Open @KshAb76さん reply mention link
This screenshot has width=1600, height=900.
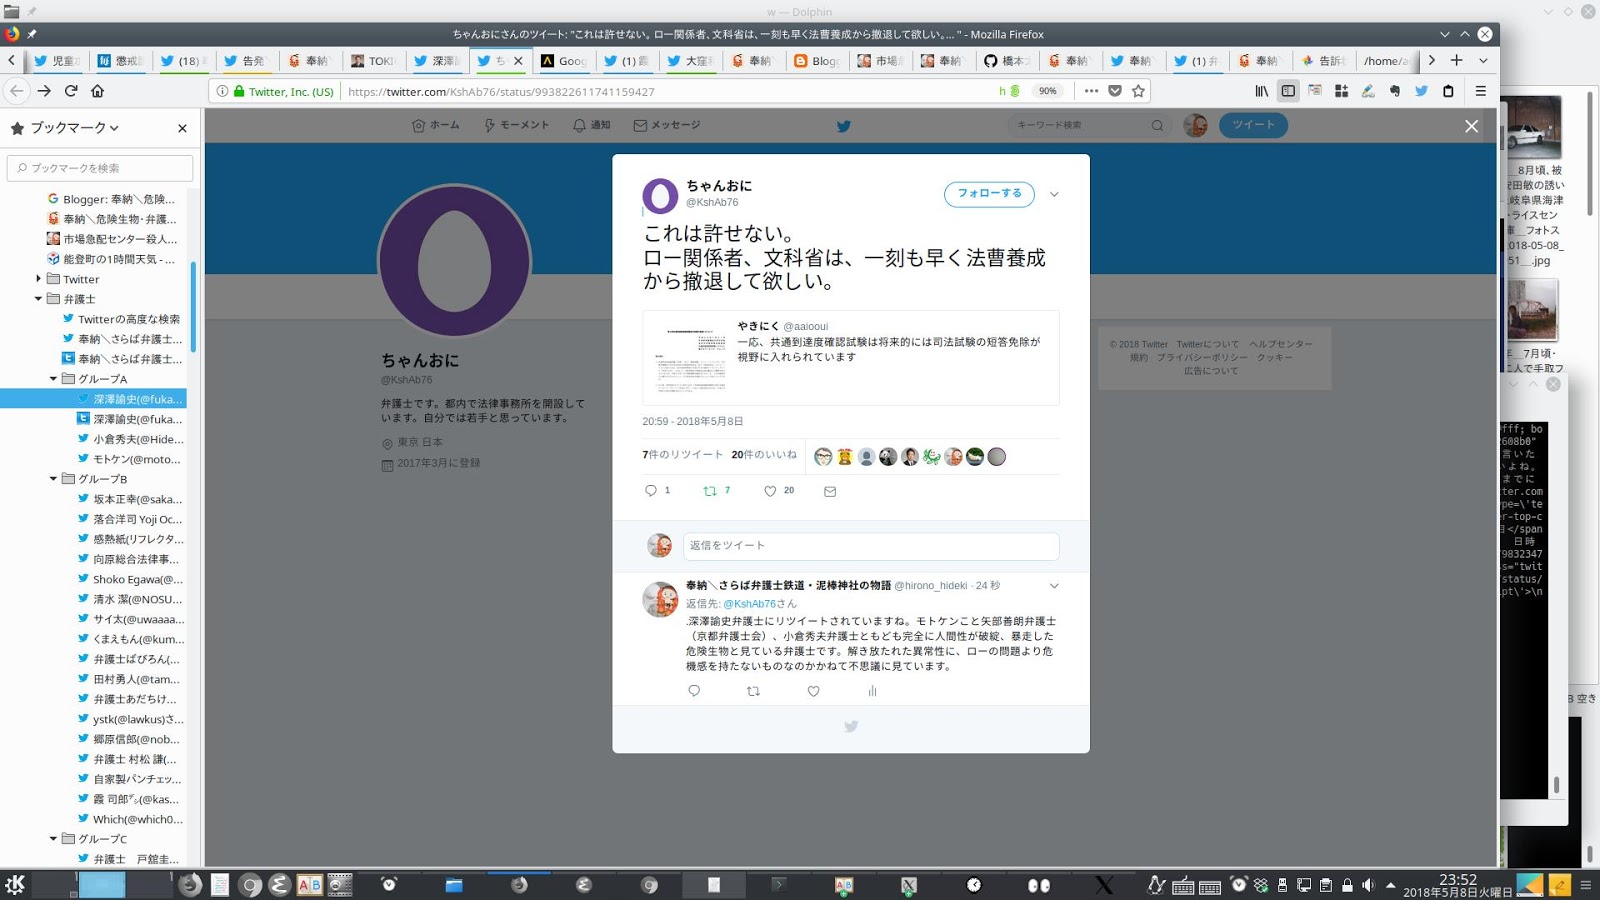click(x=760, y=604)
